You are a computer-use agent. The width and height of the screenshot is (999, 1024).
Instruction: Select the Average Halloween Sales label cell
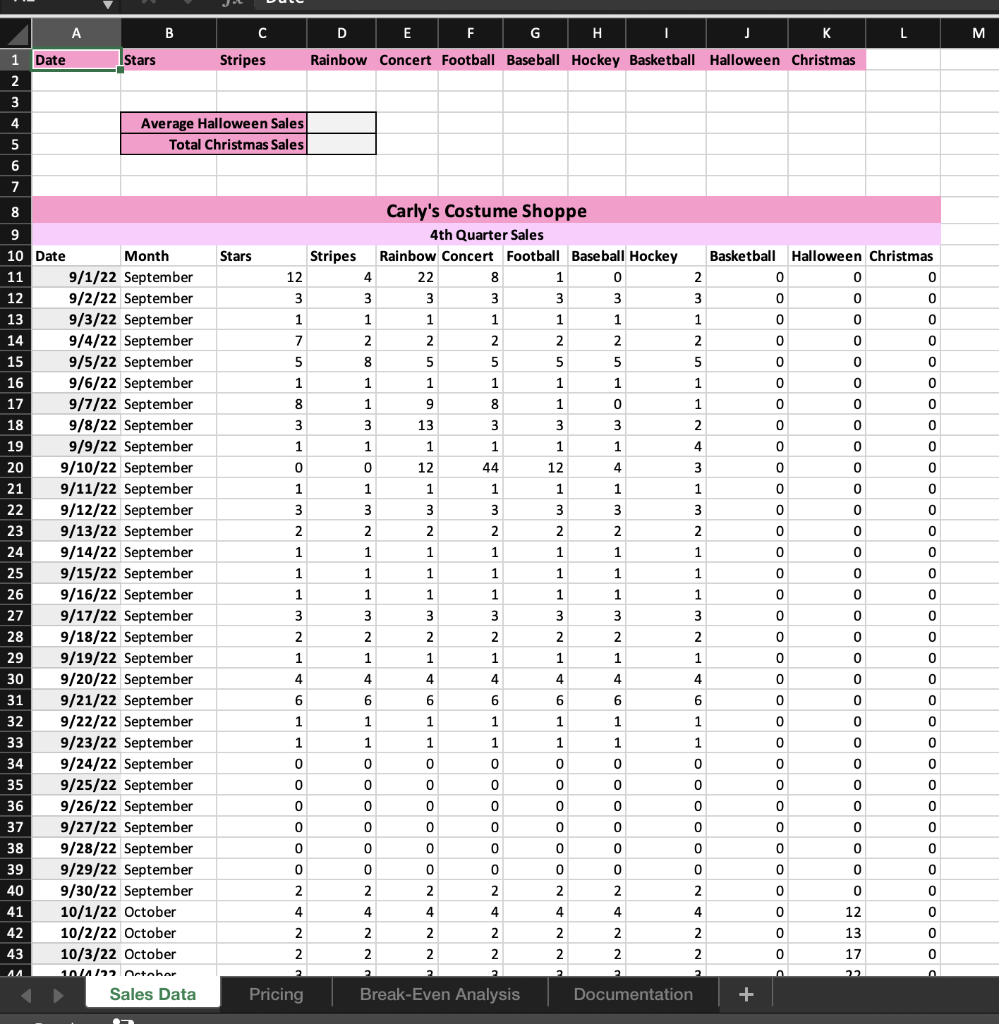pos(214,123)
